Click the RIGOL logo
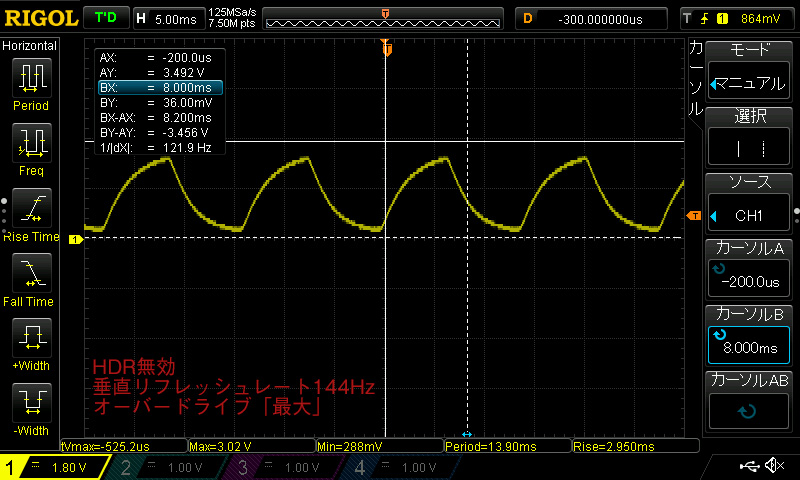The width and height of the screenshot is (800, 480). (41, 18)
